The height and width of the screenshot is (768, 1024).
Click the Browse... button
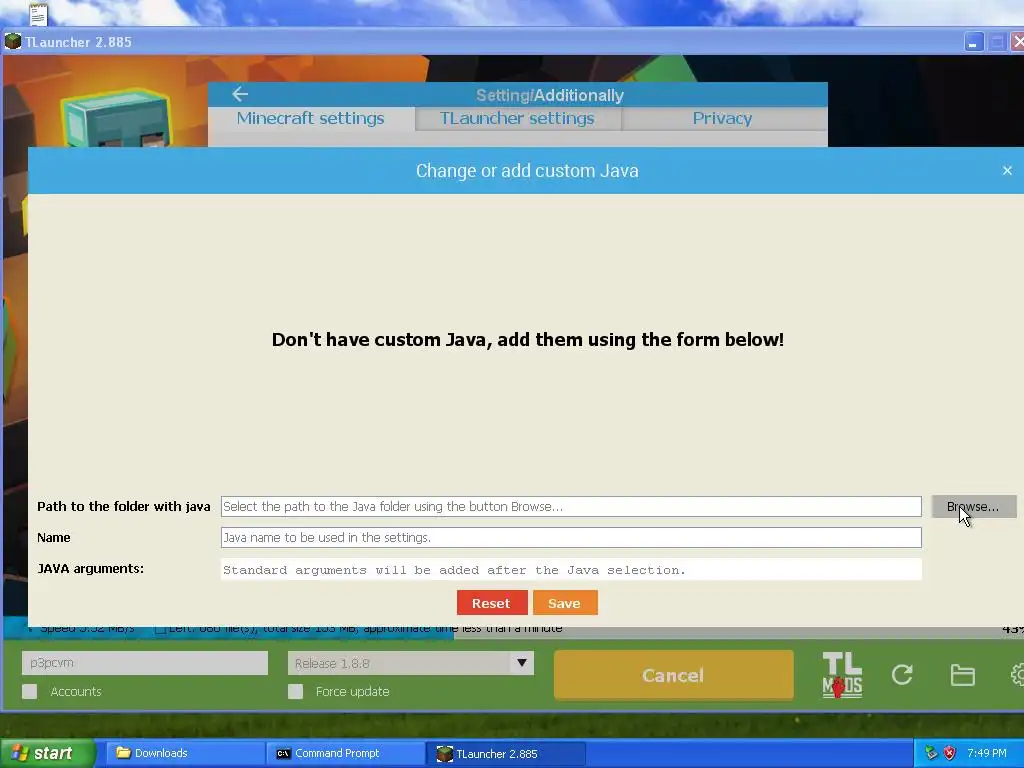click(973, 507)
